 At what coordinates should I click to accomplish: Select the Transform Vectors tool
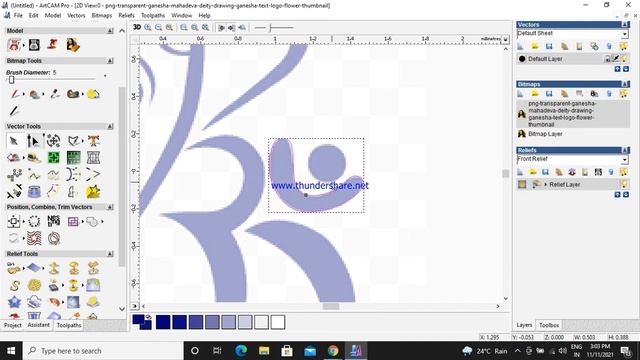click(x=53, y=141)
